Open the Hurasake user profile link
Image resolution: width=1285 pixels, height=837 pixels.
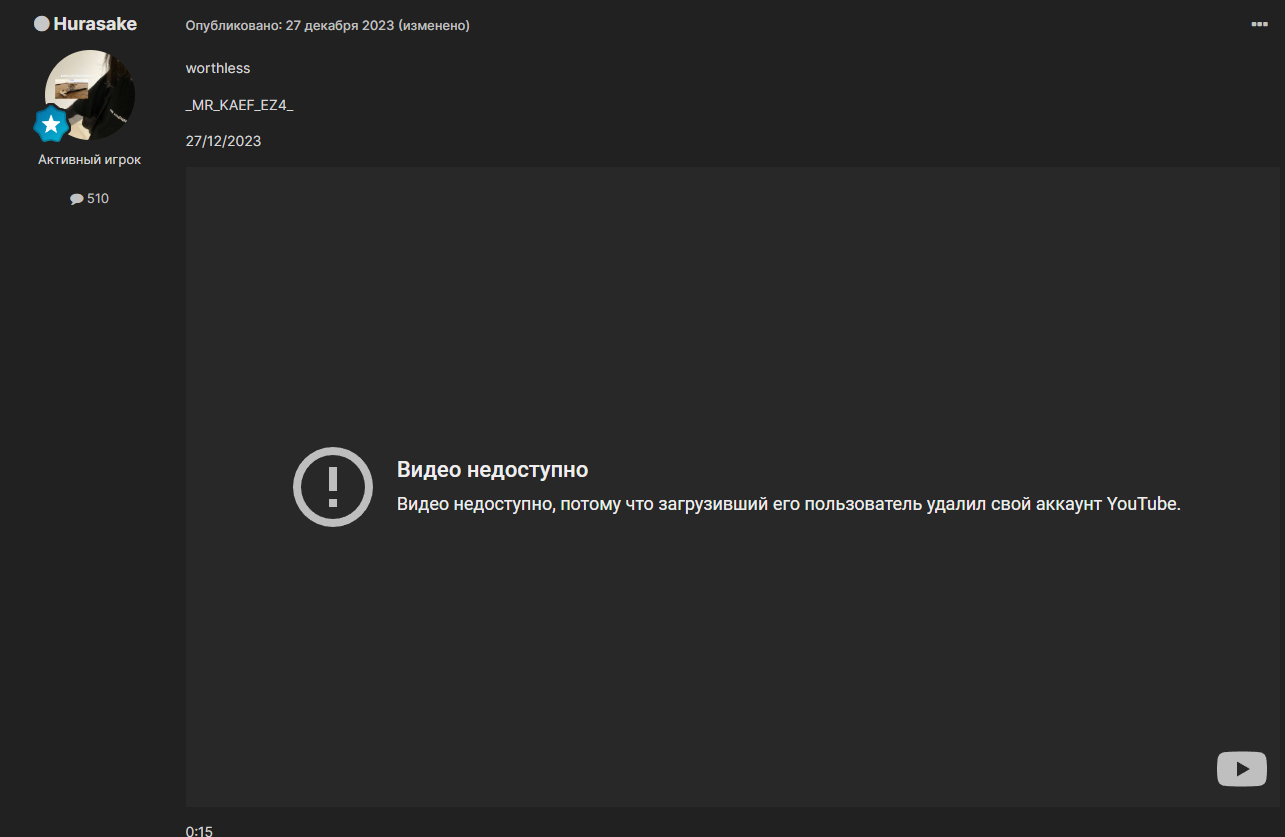(95, 23)
